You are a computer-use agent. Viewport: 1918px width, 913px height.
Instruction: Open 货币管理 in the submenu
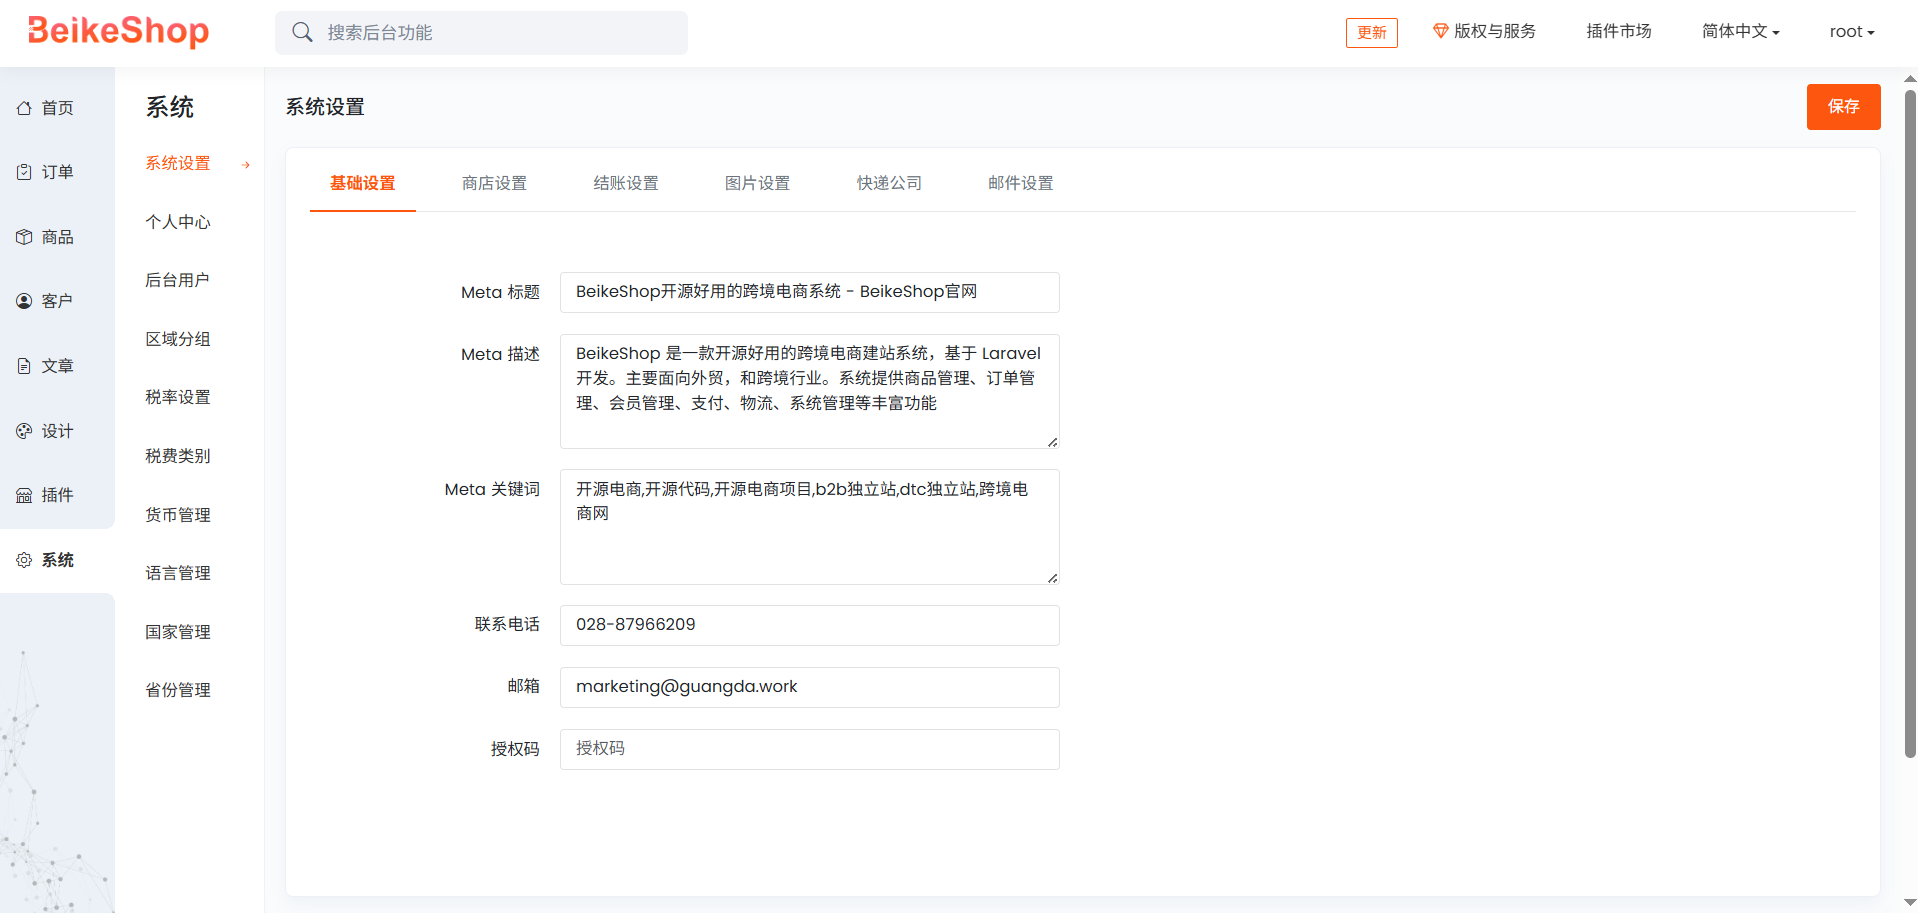[178, 515]
